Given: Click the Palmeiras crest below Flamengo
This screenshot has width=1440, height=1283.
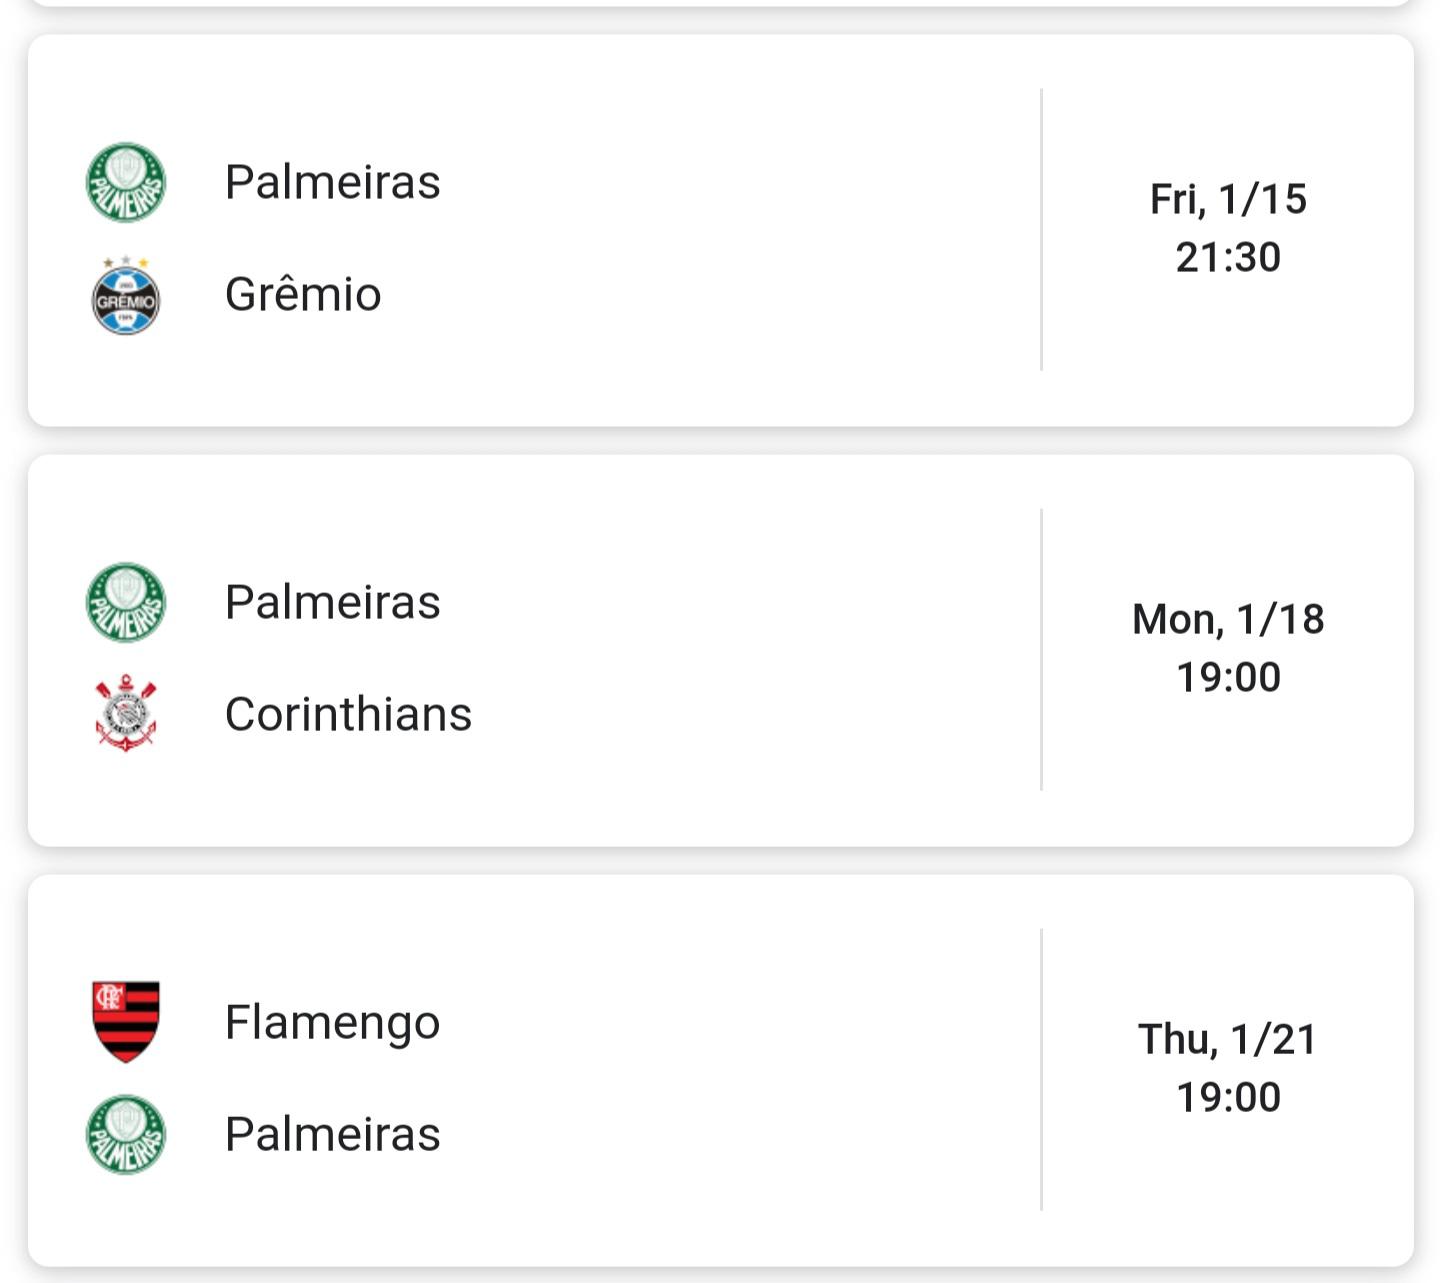Looking at the screenshot, I should (x=126, y=1134).
